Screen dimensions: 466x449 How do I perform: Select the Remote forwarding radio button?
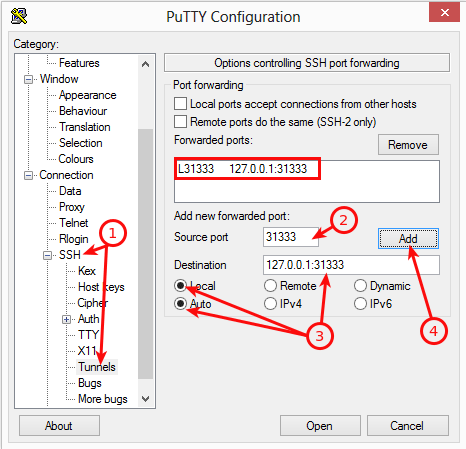[x=270, y=286]
